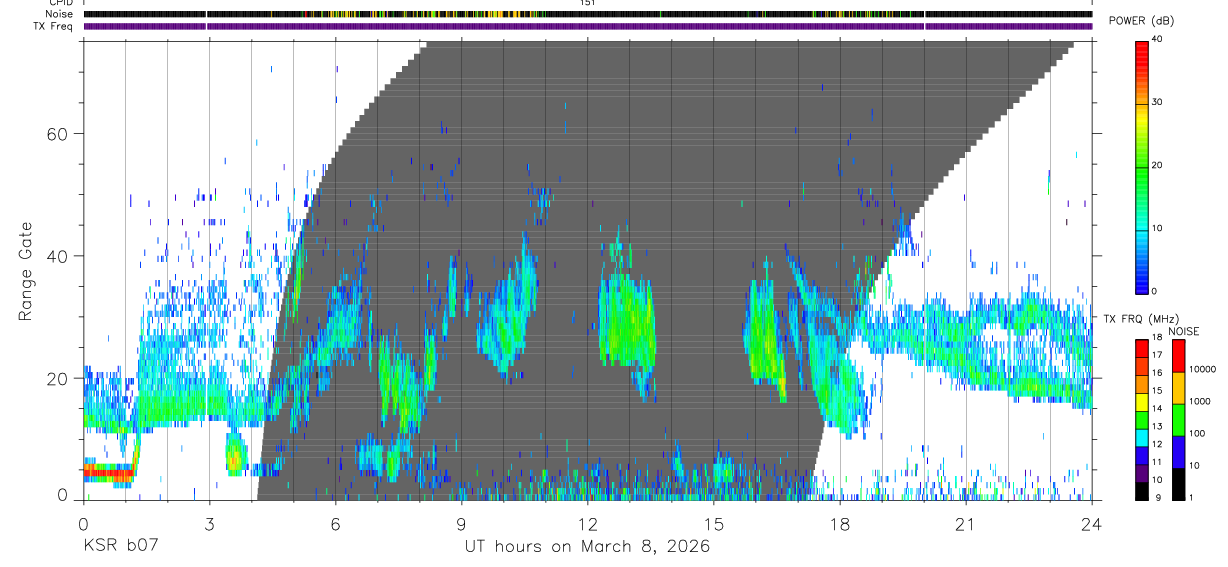Image resolution: width=1228 pixels, height=567 pixels.
Task: Pick the orange noise swatch between 1000 and 10000
Action: tap(1178, 388)
